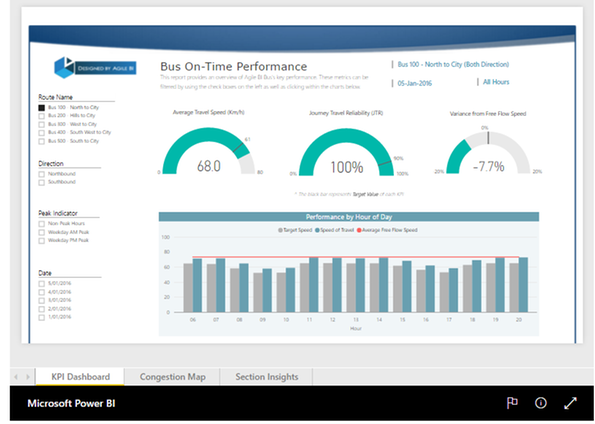This screenshot has height=424, width=595.
Task: Select the hour 17 teal bar
Action: tap(453, 290)
